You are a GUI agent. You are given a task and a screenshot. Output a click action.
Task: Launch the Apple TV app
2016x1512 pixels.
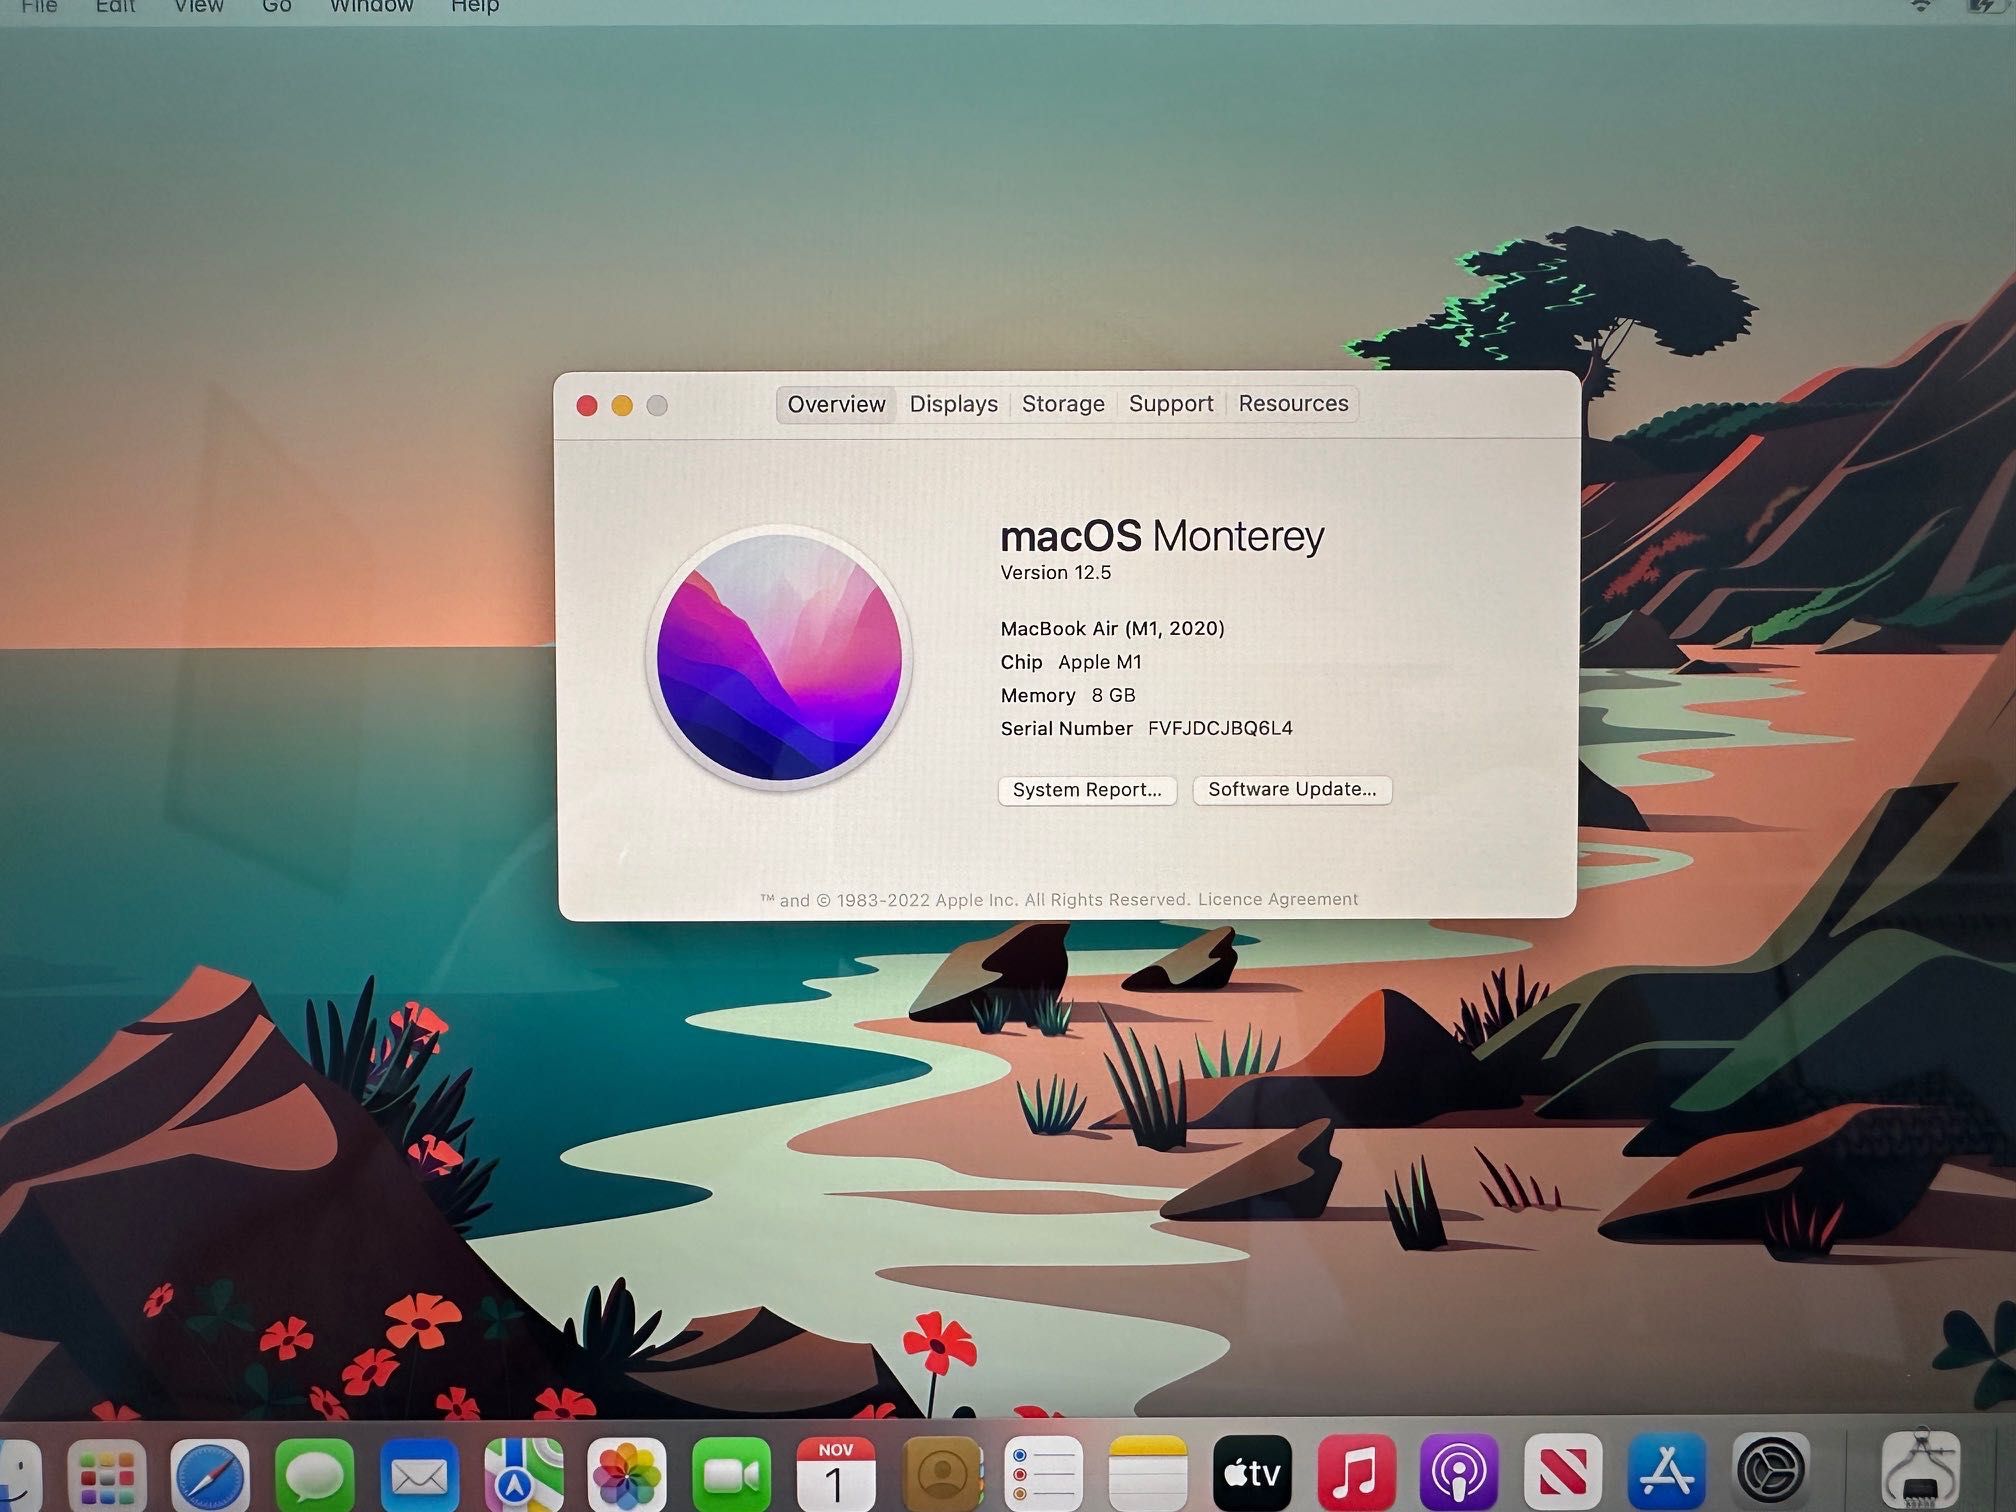(1252, 1475)
